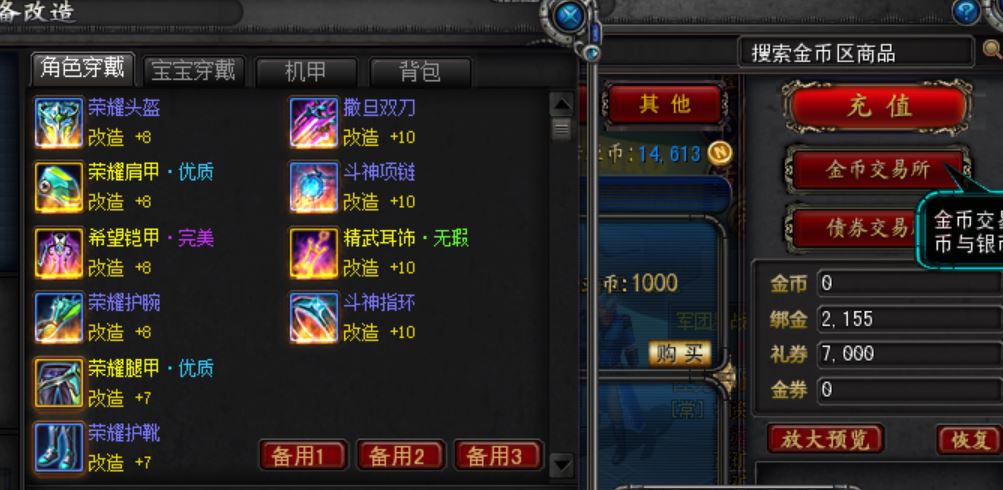
Task: Choose the 荣耀护腕 bracer icon
Action: pos(59,318)
